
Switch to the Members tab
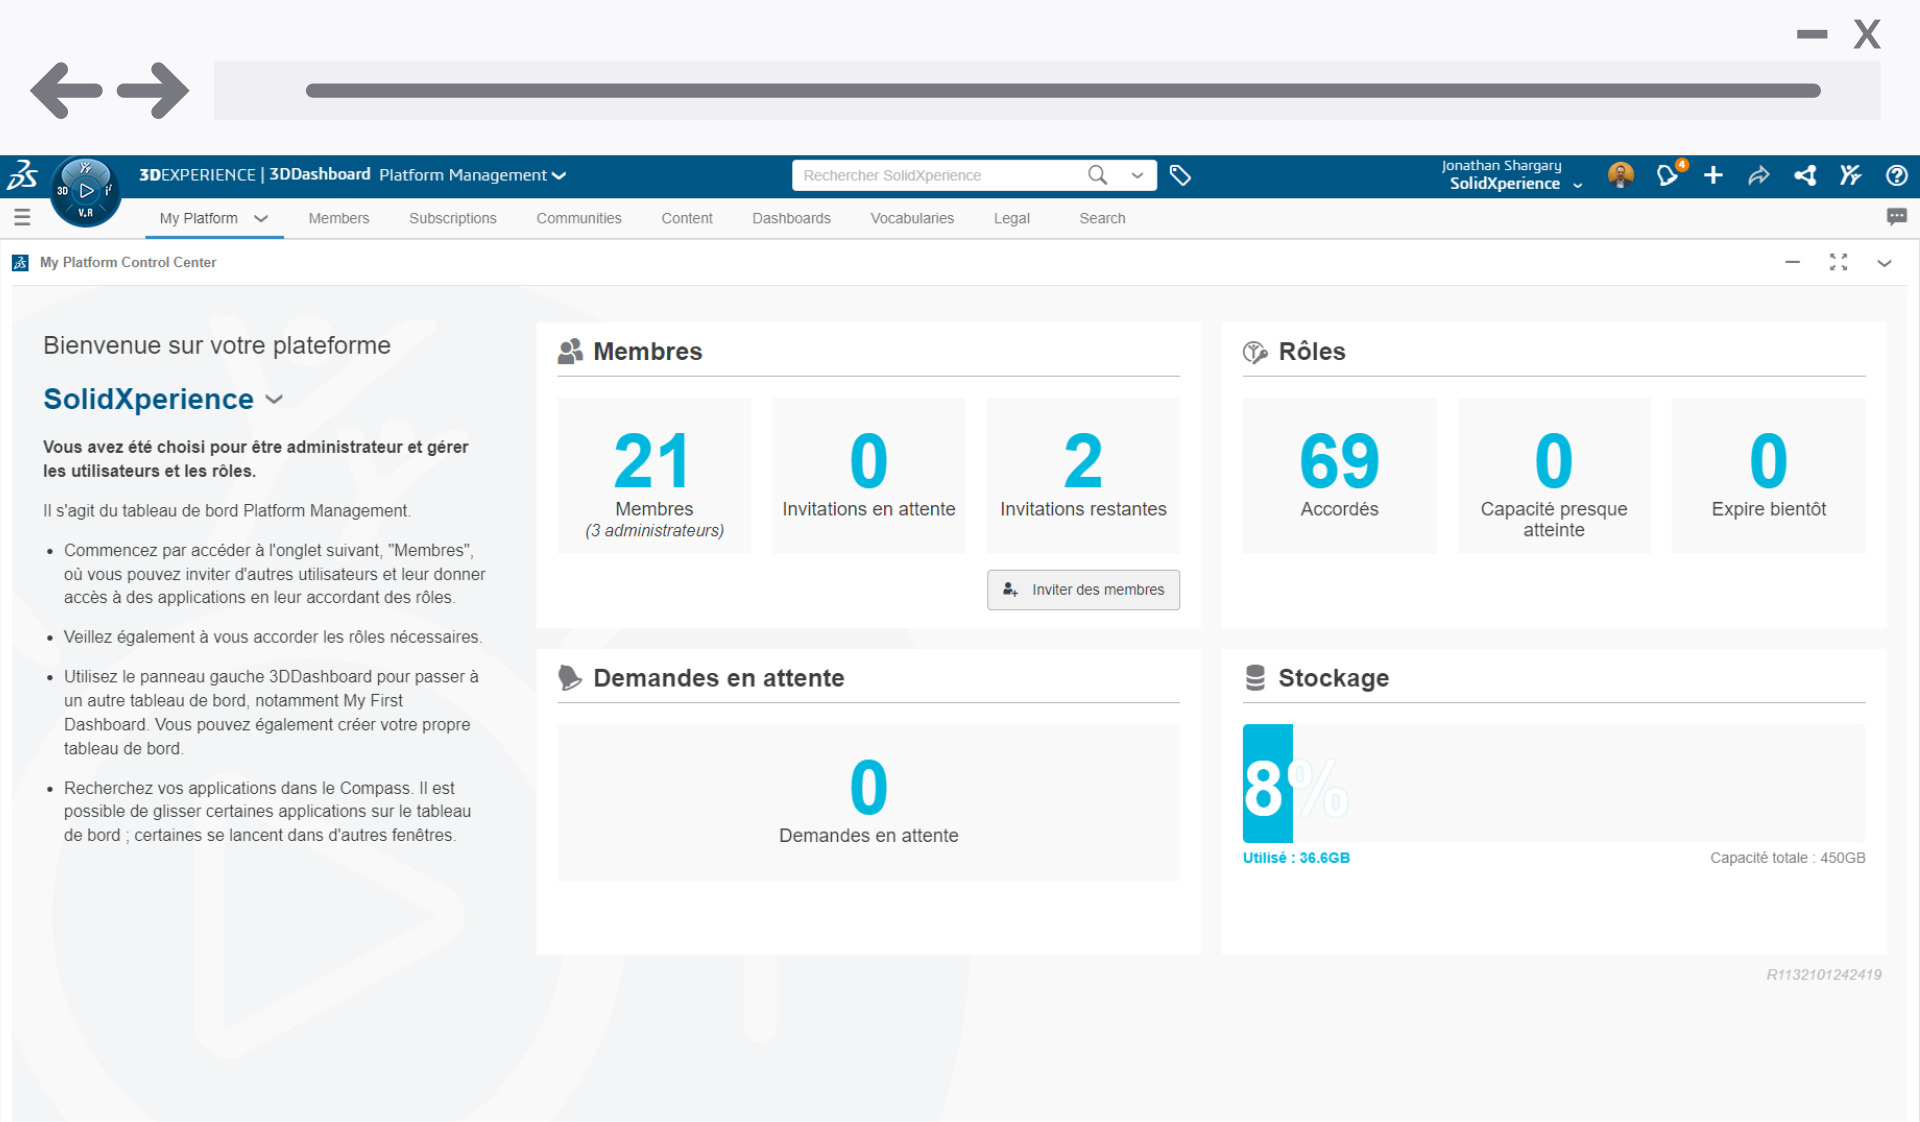tap(339, 218)
